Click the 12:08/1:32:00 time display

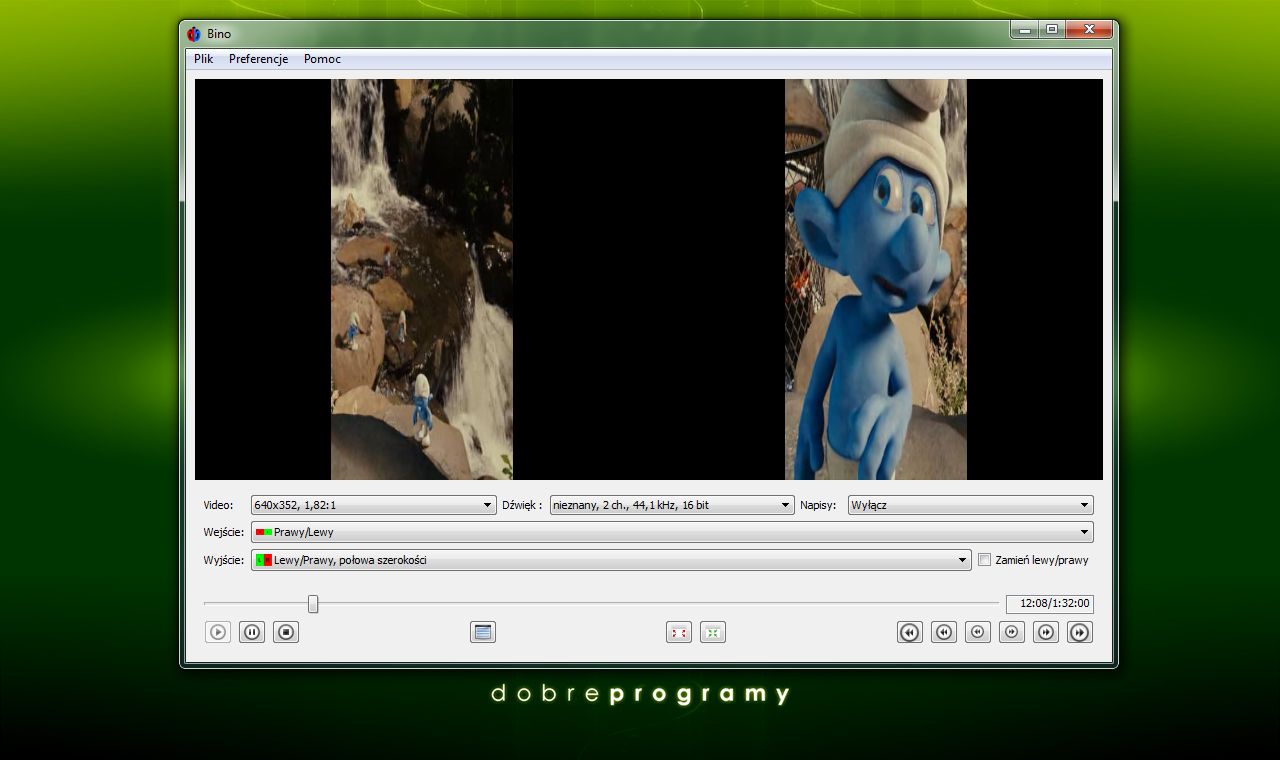point(1050,604)
